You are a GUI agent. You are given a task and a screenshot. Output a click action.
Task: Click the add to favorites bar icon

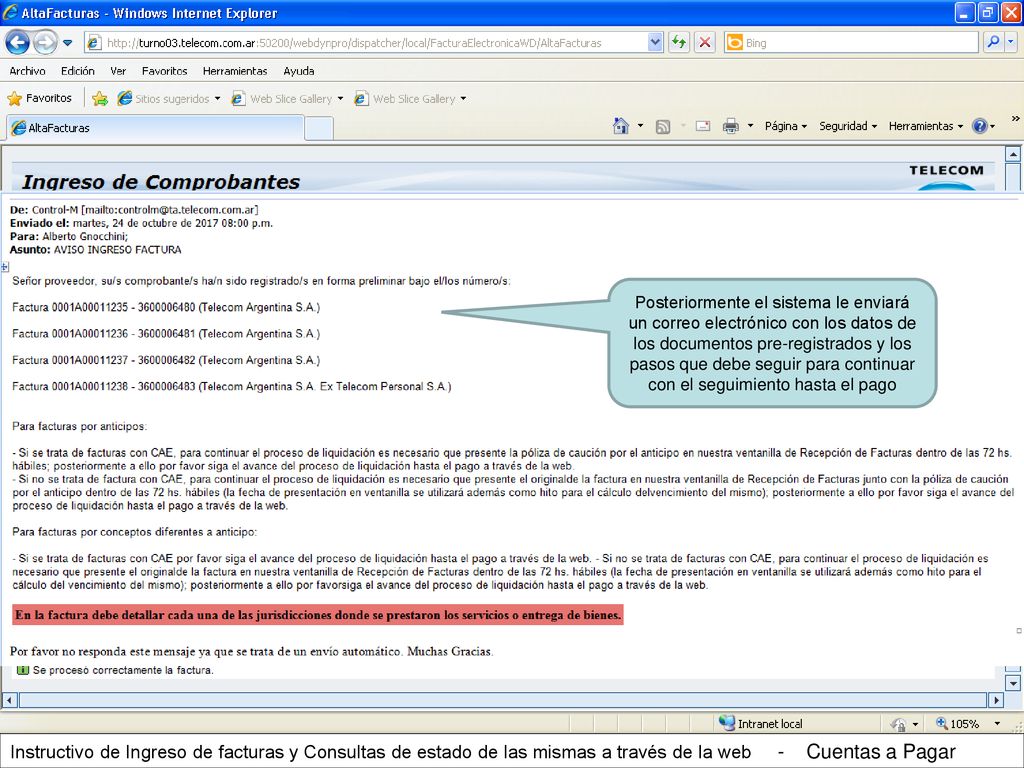(x=100, y=99)
